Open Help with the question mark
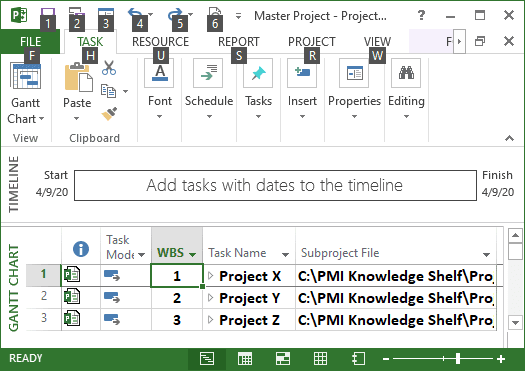 pyautogui.click(x=421, y=15)
